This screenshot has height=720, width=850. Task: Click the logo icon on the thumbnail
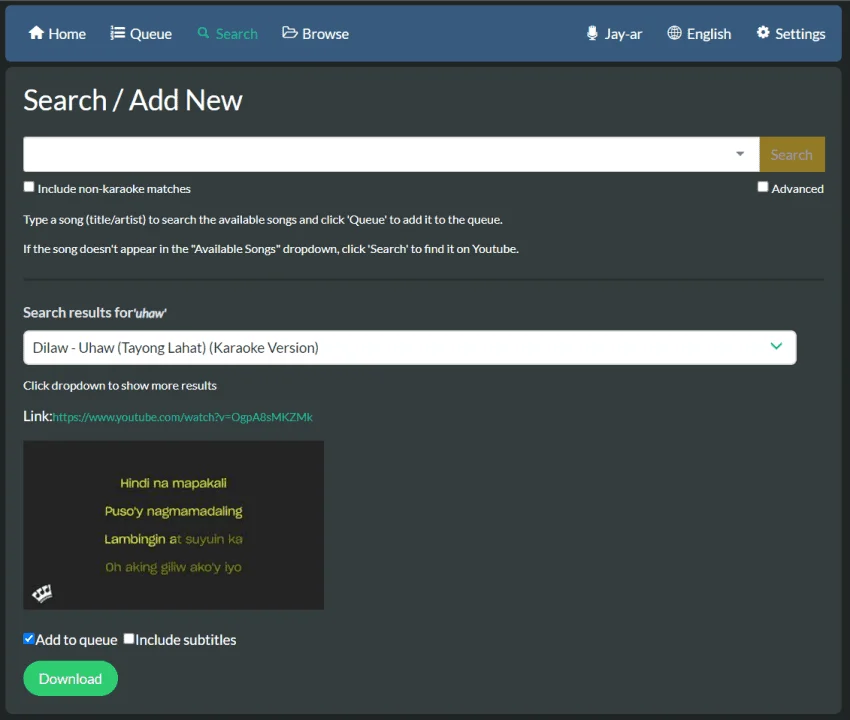42,593
